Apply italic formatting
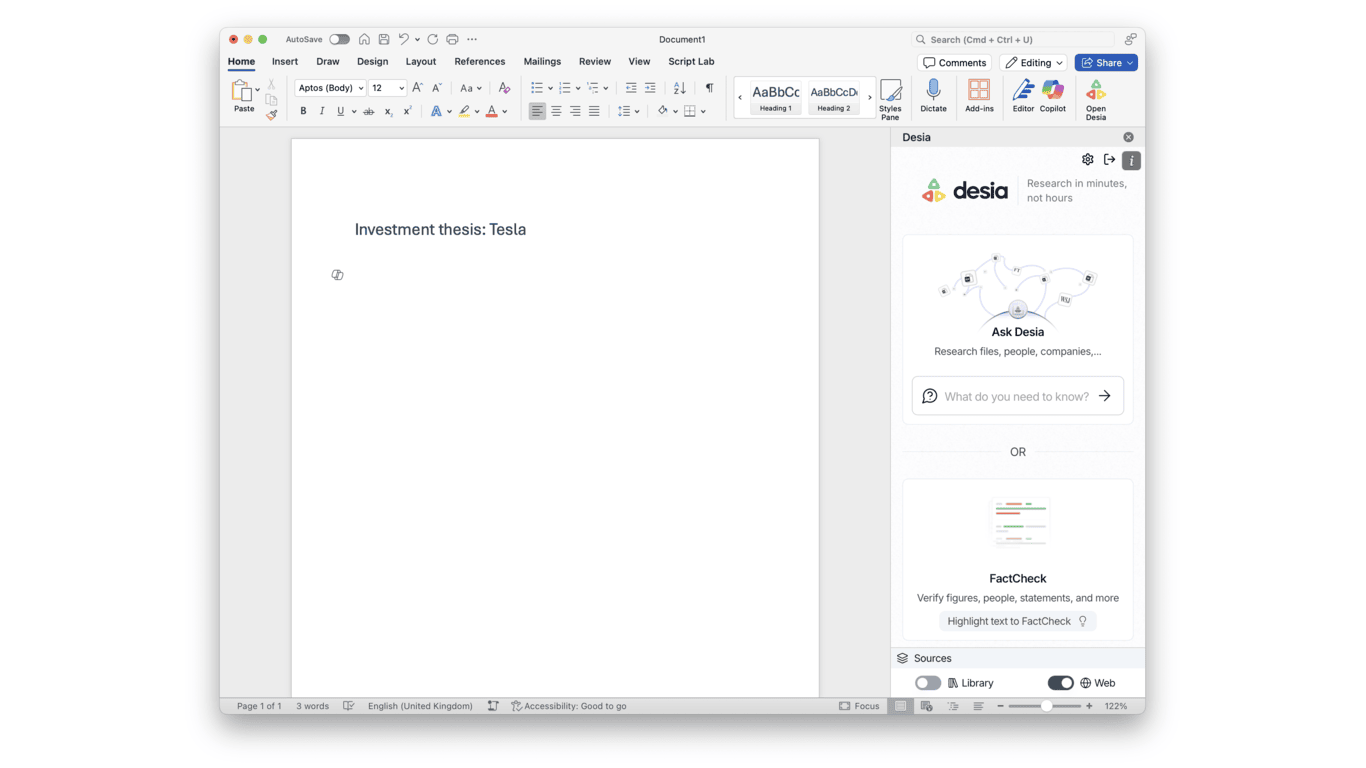The height and width of the screenshot is (768, 1366). click(x=322, y=111)
